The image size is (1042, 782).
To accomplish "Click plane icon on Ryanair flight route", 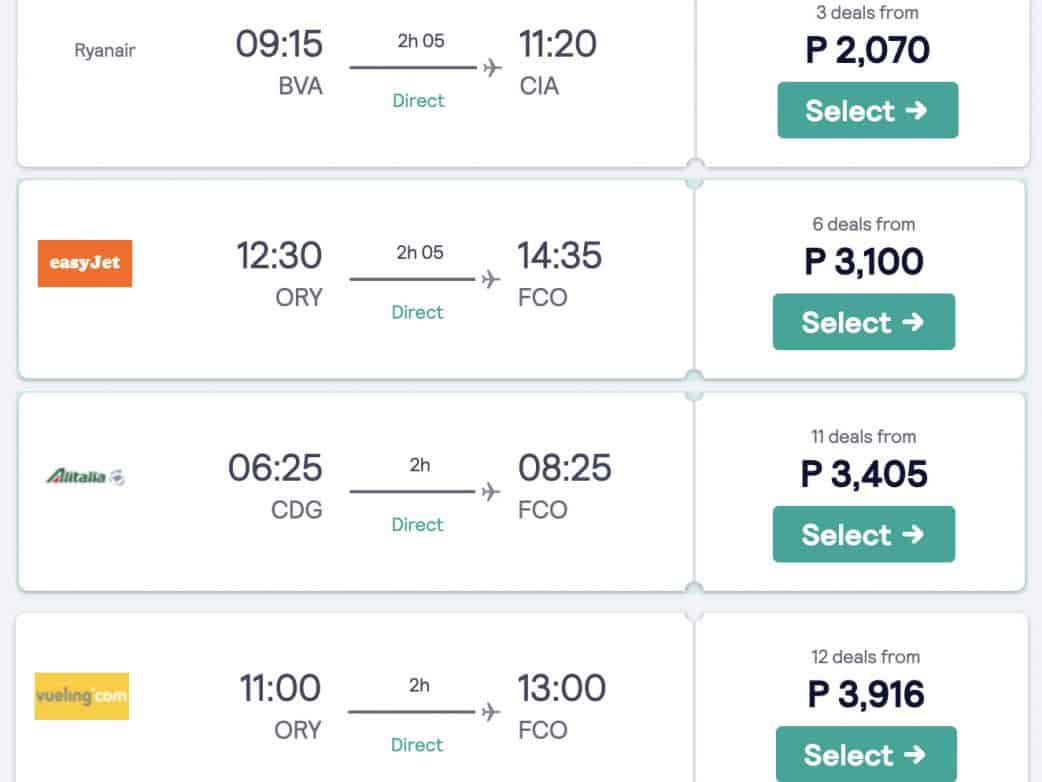I will pos(492,68).
